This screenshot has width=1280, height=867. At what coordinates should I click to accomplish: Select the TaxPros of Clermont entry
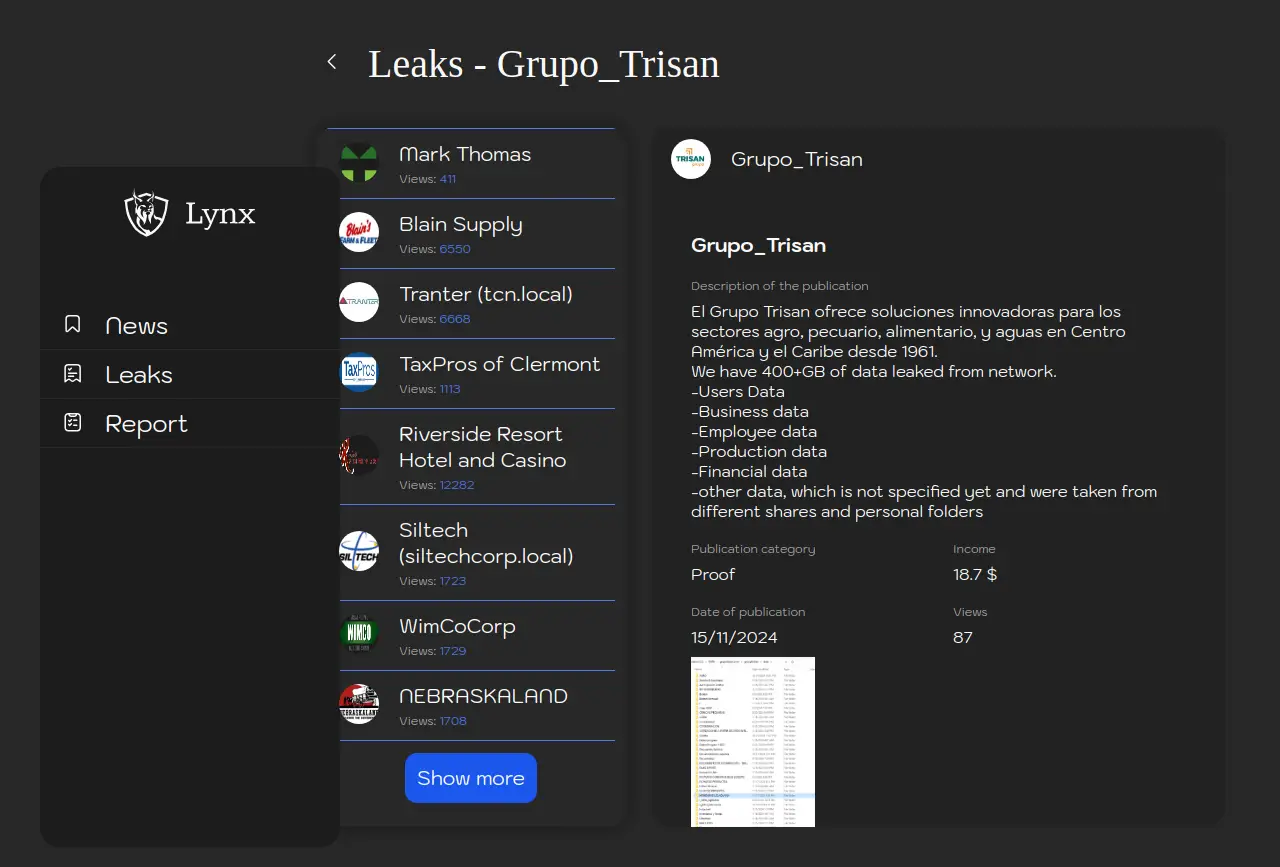[x=499, y=365]
